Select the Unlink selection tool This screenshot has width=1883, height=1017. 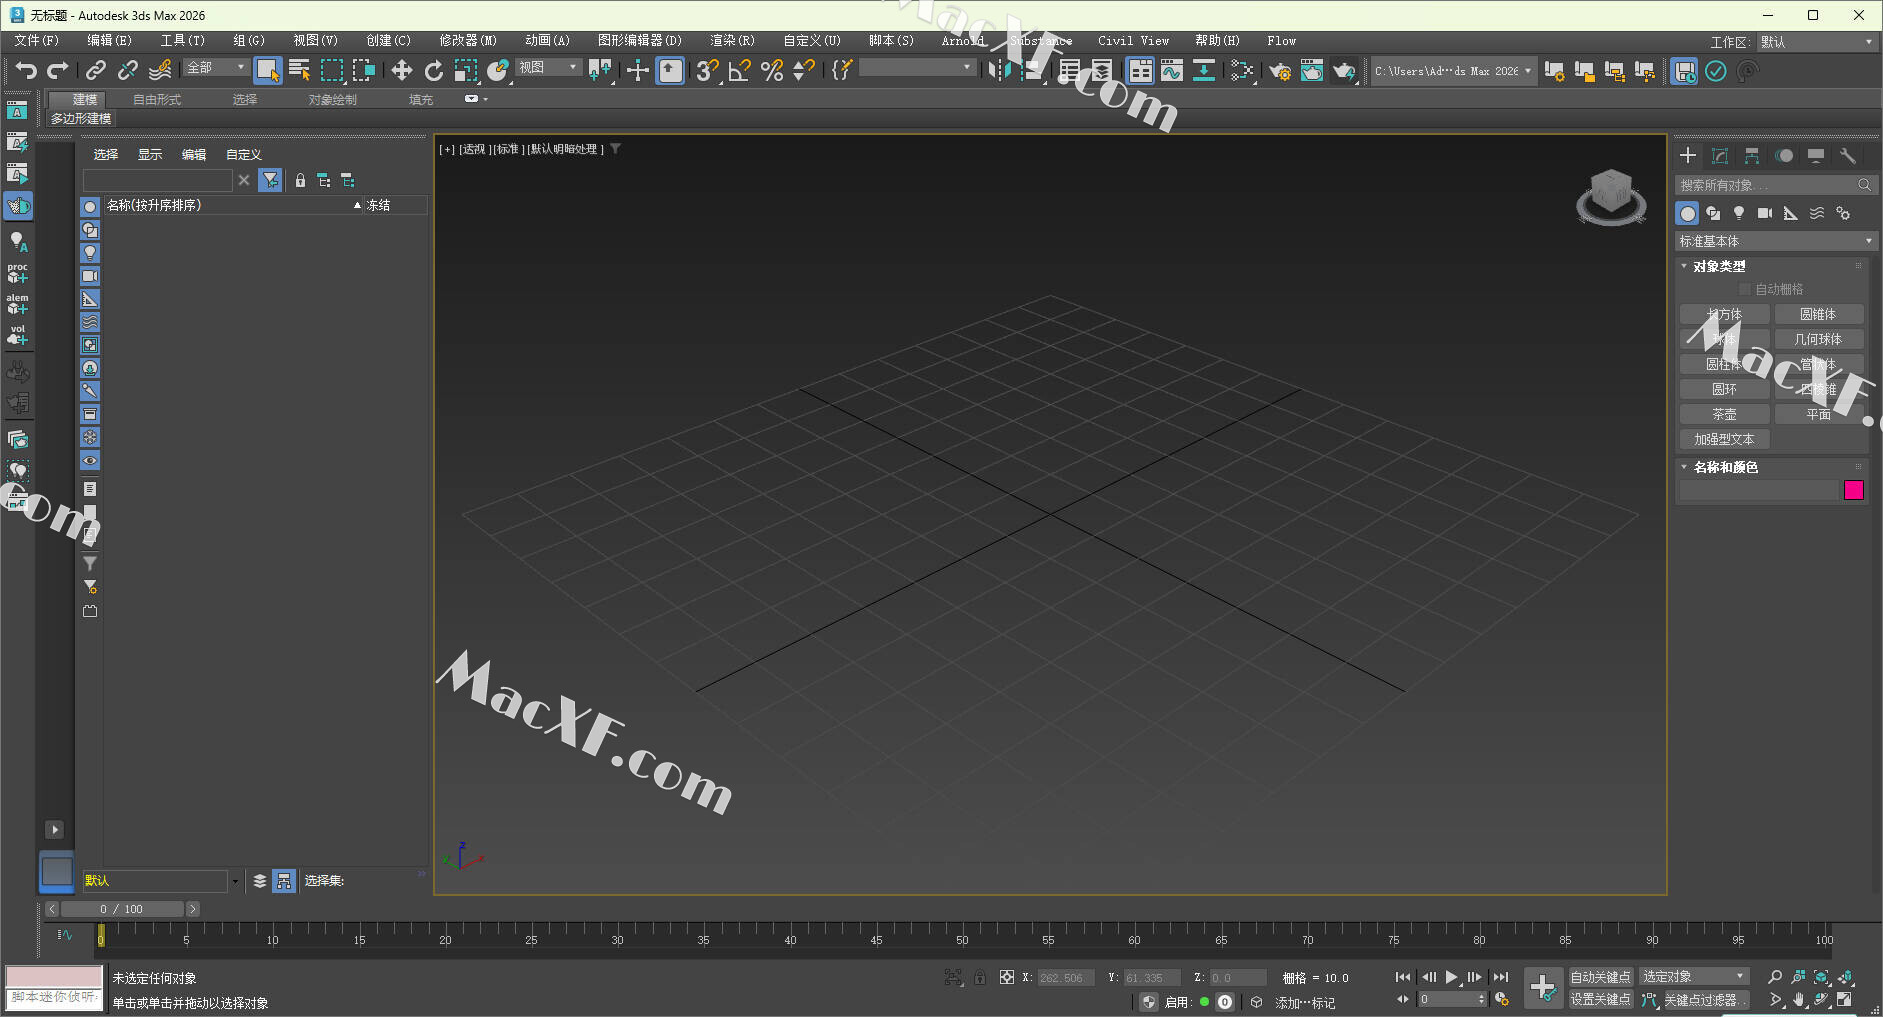pos(127,70)
